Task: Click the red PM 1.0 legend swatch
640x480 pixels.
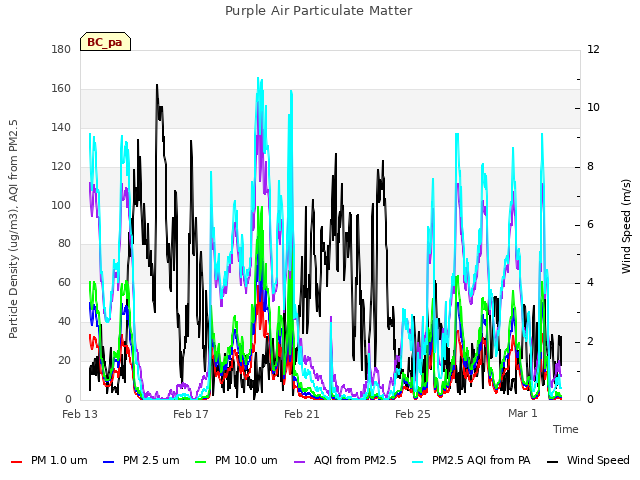Action: tap(16, 462)
